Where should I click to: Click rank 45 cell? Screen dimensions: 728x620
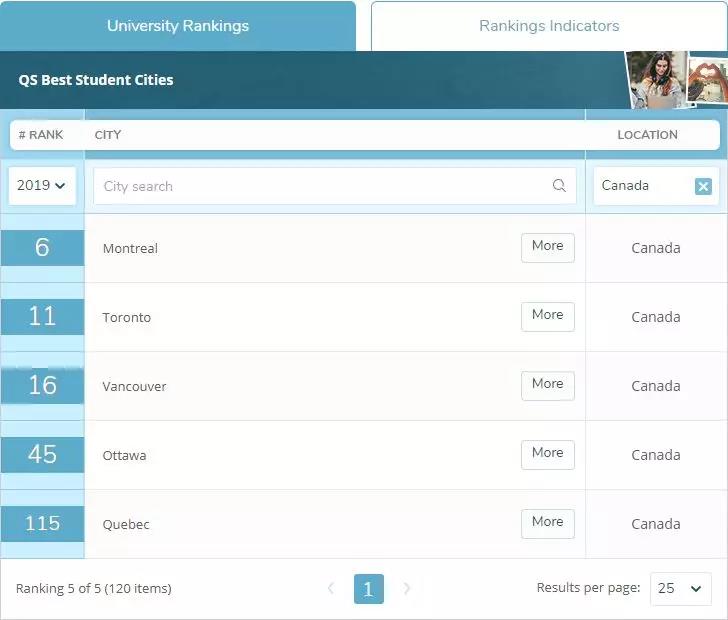(x=42, y=455)
